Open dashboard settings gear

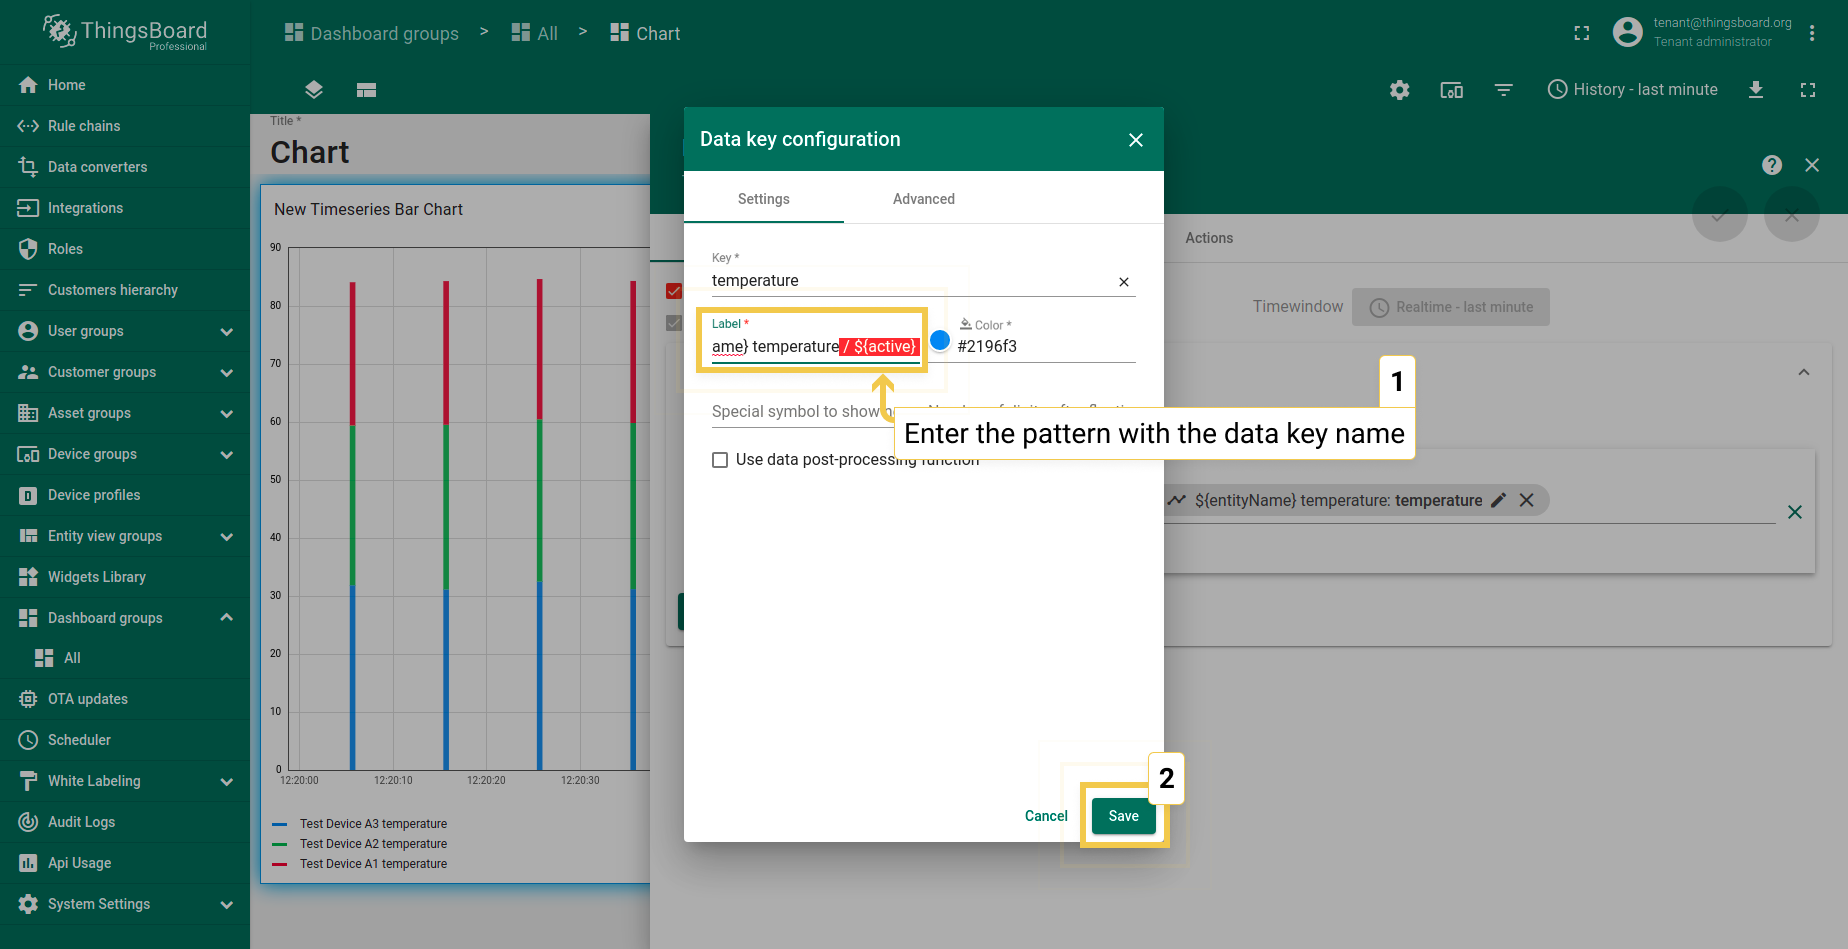coord(1400,90)
